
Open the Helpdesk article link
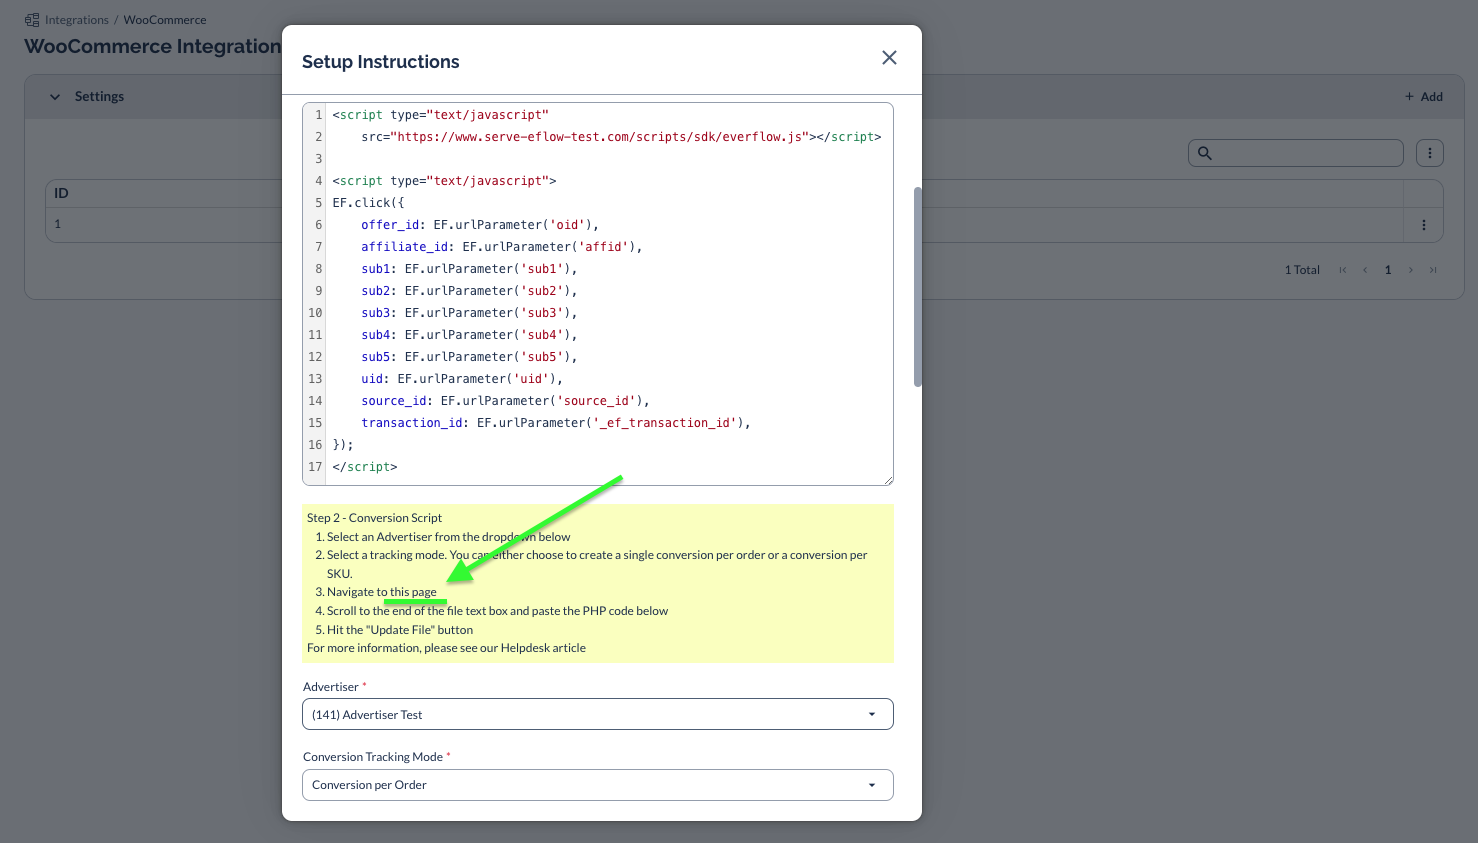click(543, 648)
